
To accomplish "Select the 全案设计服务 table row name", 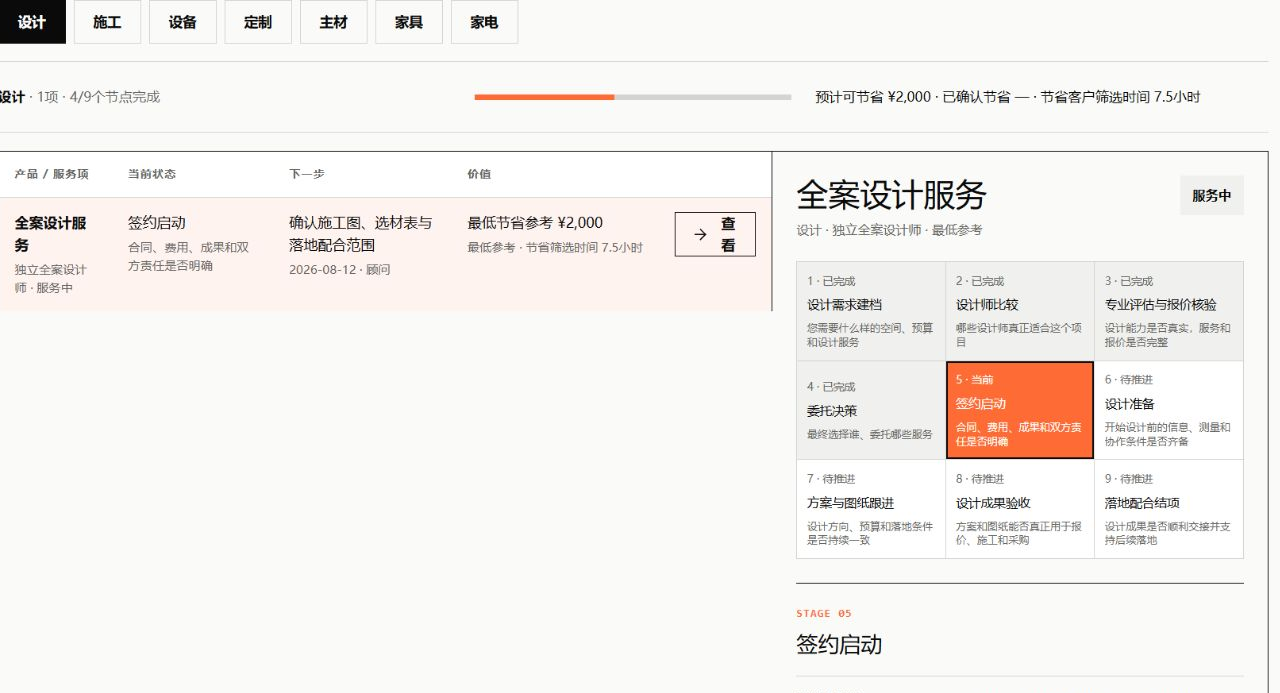I will click(52, 234).
